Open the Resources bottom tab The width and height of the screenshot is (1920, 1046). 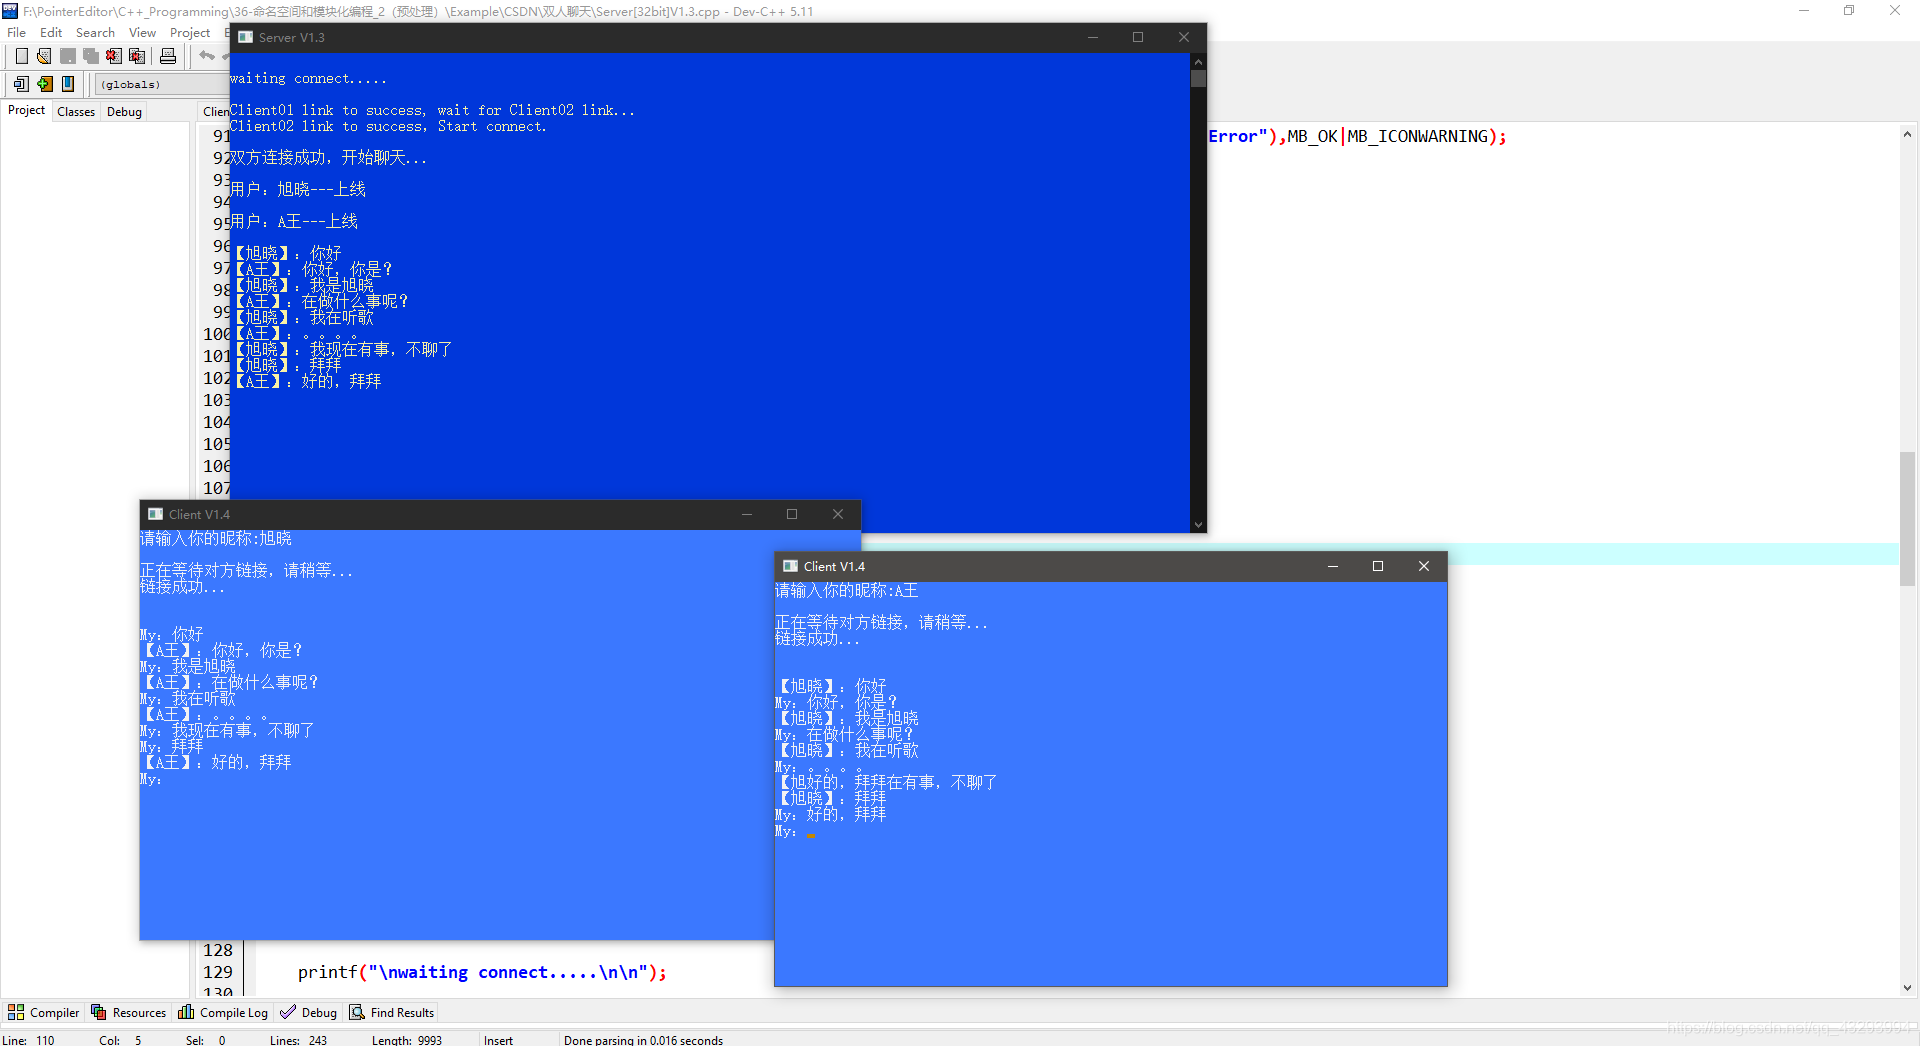(129, 1012)
